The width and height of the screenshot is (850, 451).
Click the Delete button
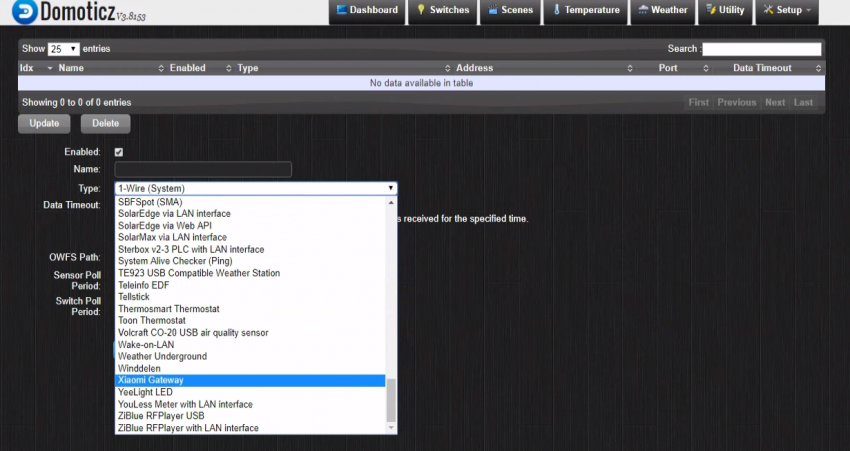coord(106,124)
